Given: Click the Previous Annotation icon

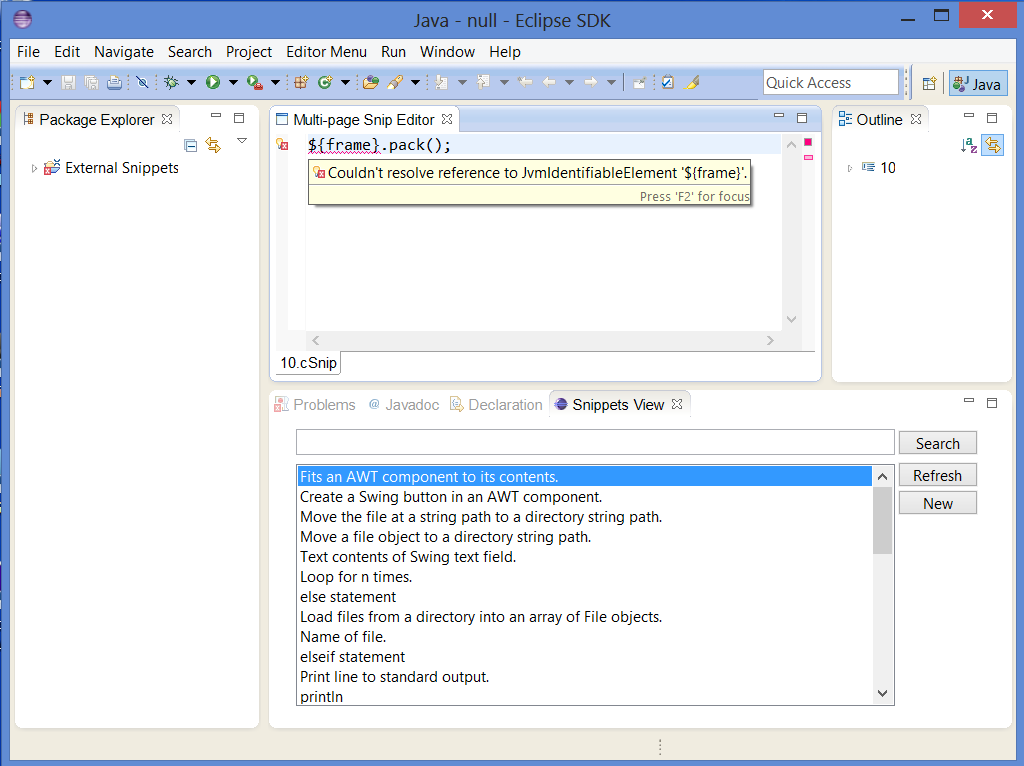Looking at the screenshot, I should [483, 82].
